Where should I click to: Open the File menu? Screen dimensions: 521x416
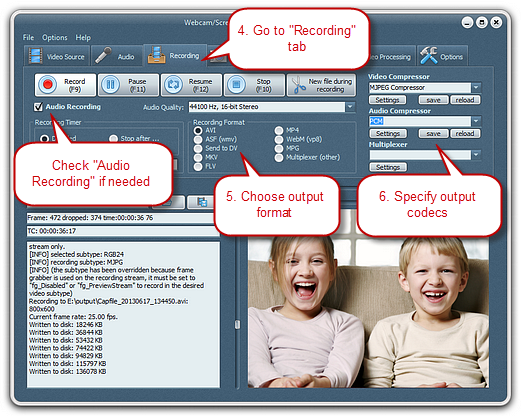(28, 37)
